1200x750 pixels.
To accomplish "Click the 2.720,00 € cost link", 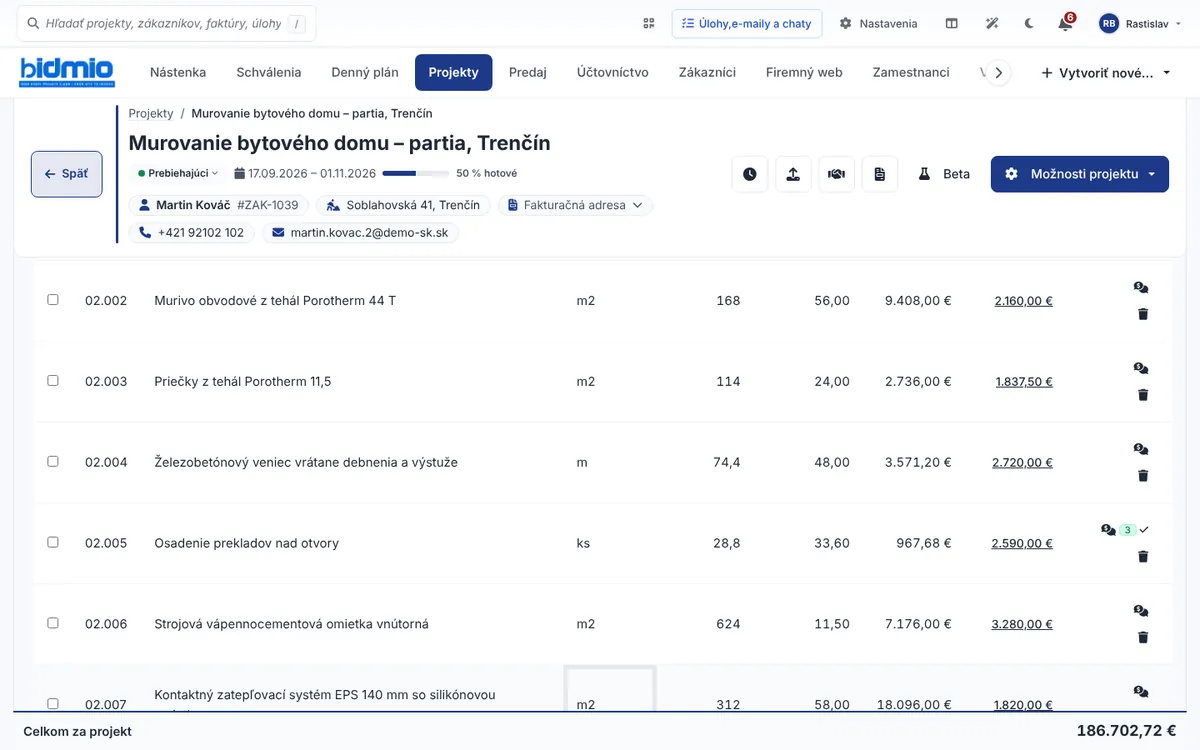I will click(x=1022, y=462).
